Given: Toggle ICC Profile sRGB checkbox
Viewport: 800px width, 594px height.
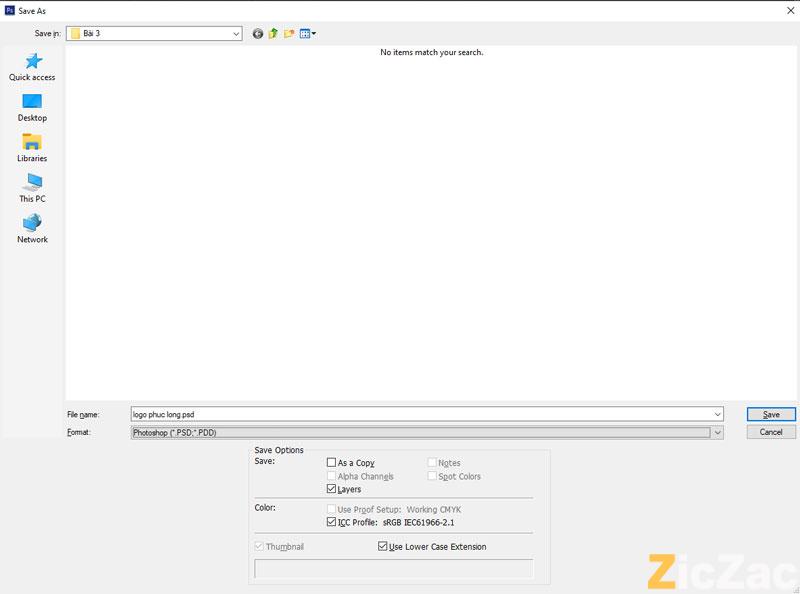Looking at the screenshot, I should pos(332,522).
